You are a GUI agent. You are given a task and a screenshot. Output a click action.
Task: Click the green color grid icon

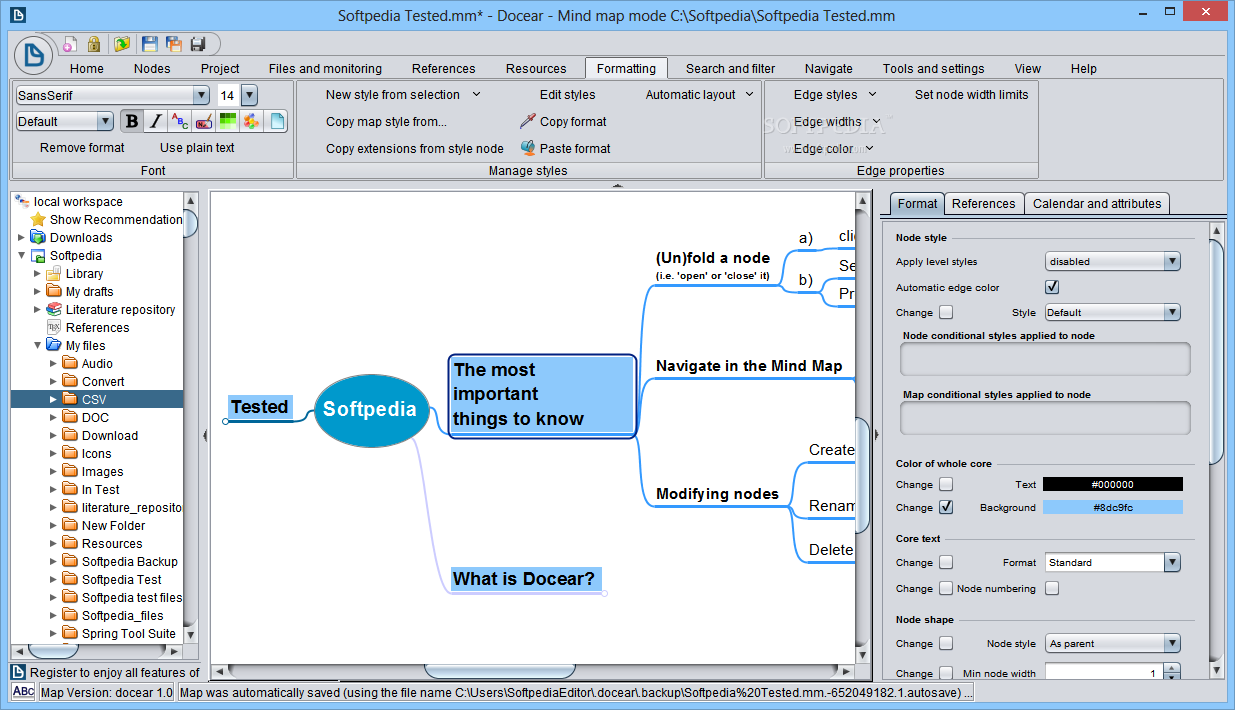click(228, 121)
